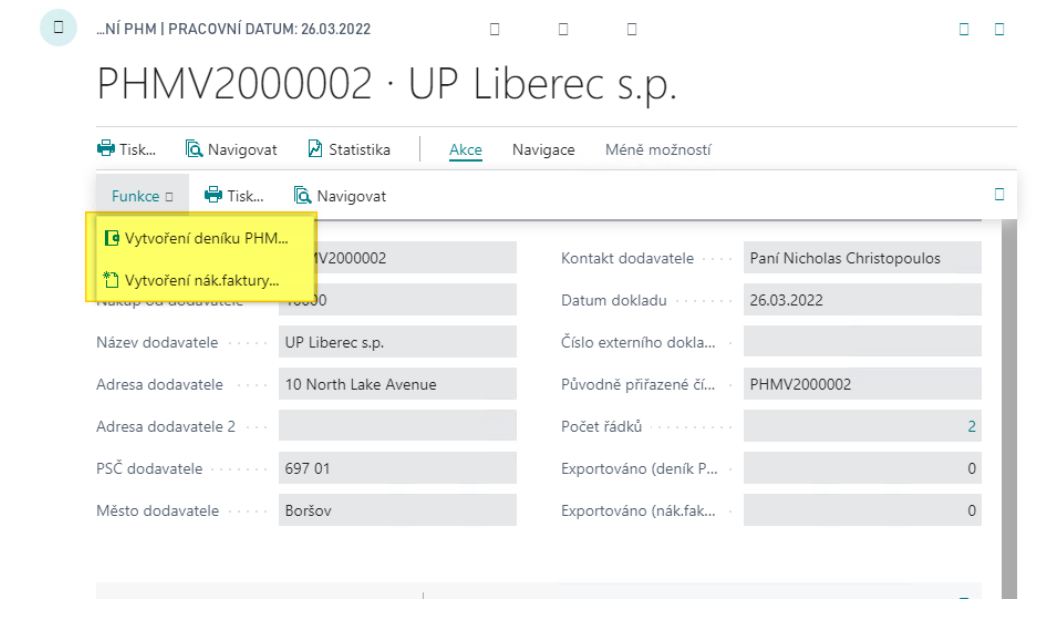Collapse the Funkce dropdown menu
This screenshot has height=631, width=1059.
[x=142, y=196]
